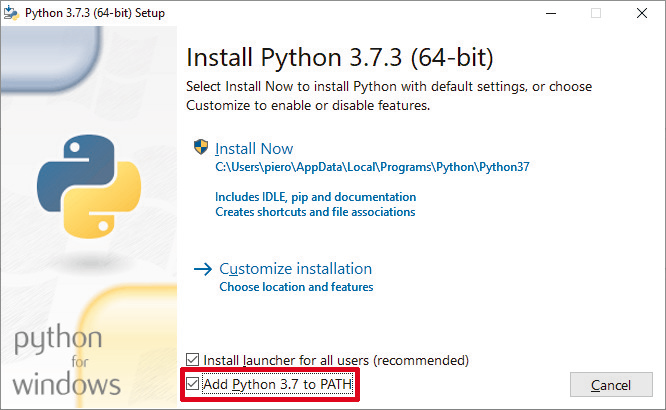Click the arrow icon beside Customize installation
This screenshot has width=666, height=410.
[202, 269]
